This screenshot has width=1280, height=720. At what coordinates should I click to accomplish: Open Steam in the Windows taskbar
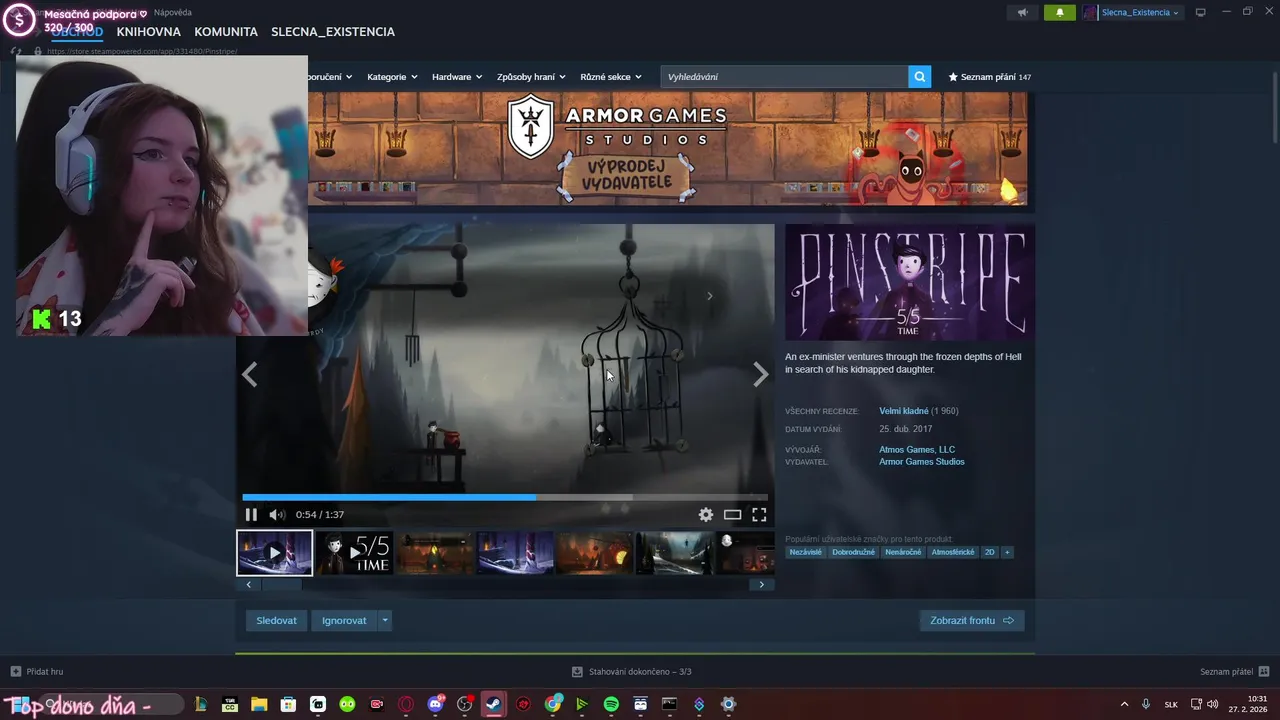coord(493,704)
